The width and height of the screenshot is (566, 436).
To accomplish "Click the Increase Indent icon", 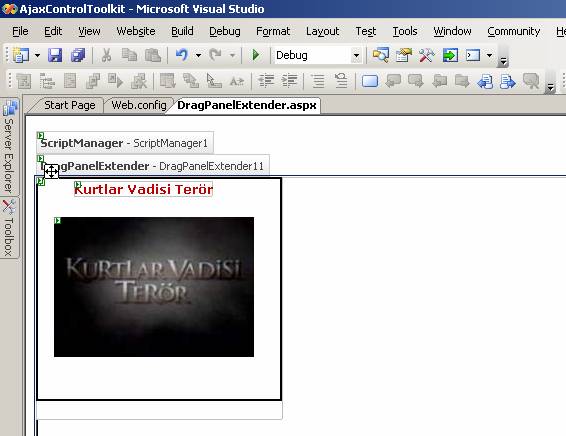I will pos(289,80).
